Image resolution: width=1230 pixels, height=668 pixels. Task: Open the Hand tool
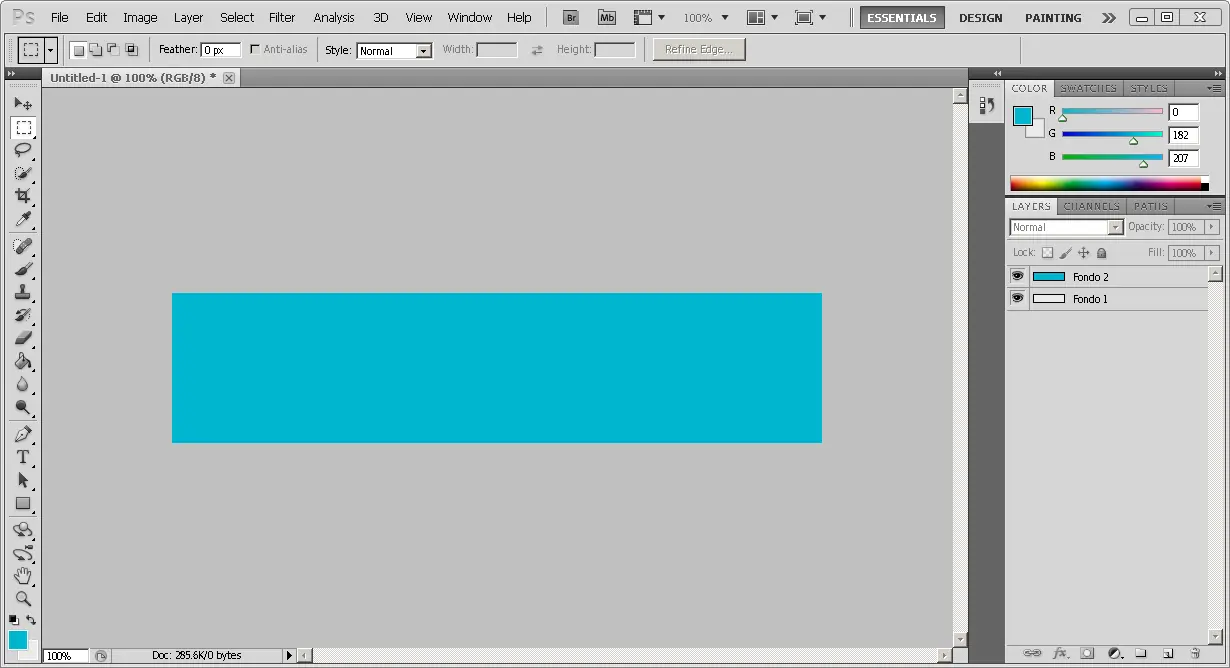point(24,576)
